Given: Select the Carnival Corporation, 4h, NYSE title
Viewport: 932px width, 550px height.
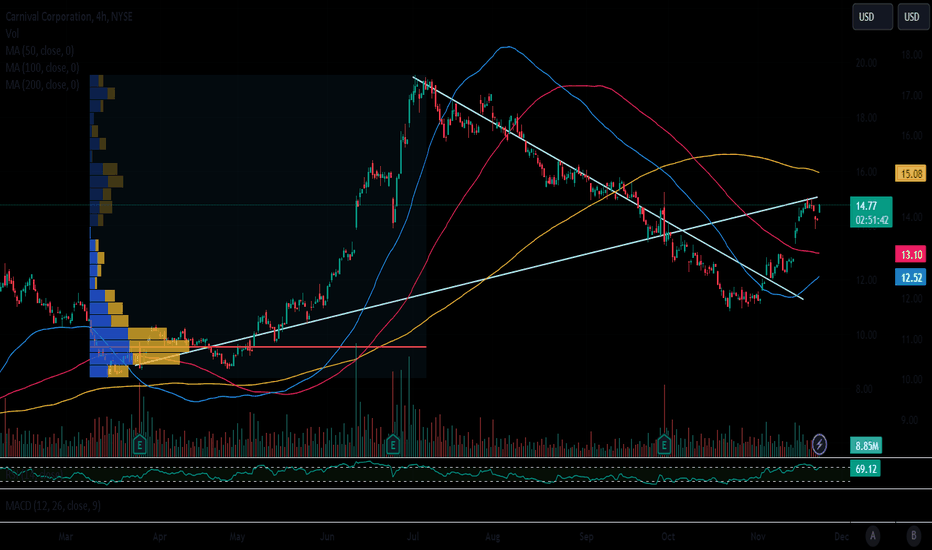Looking at the screenshot, I should click(x=69, y=17).
